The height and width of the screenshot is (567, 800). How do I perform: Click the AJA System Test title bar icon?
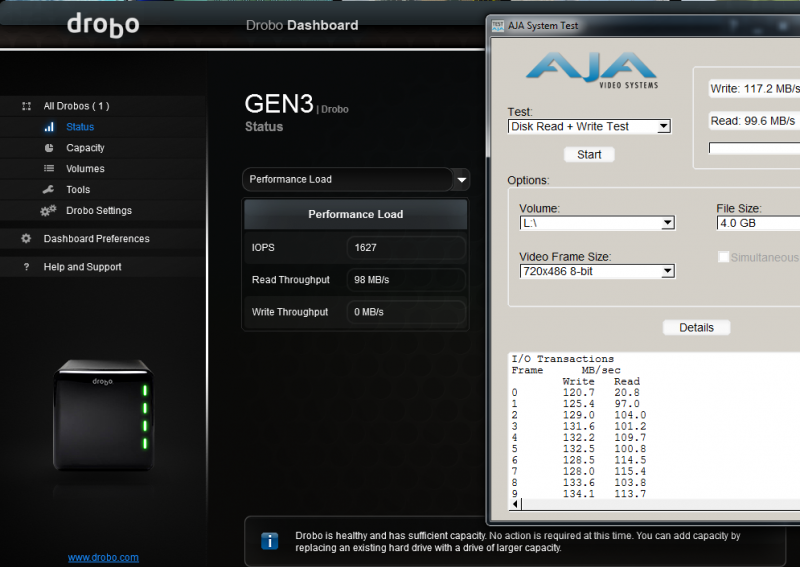pyautogui.click(x=497, y=26)
